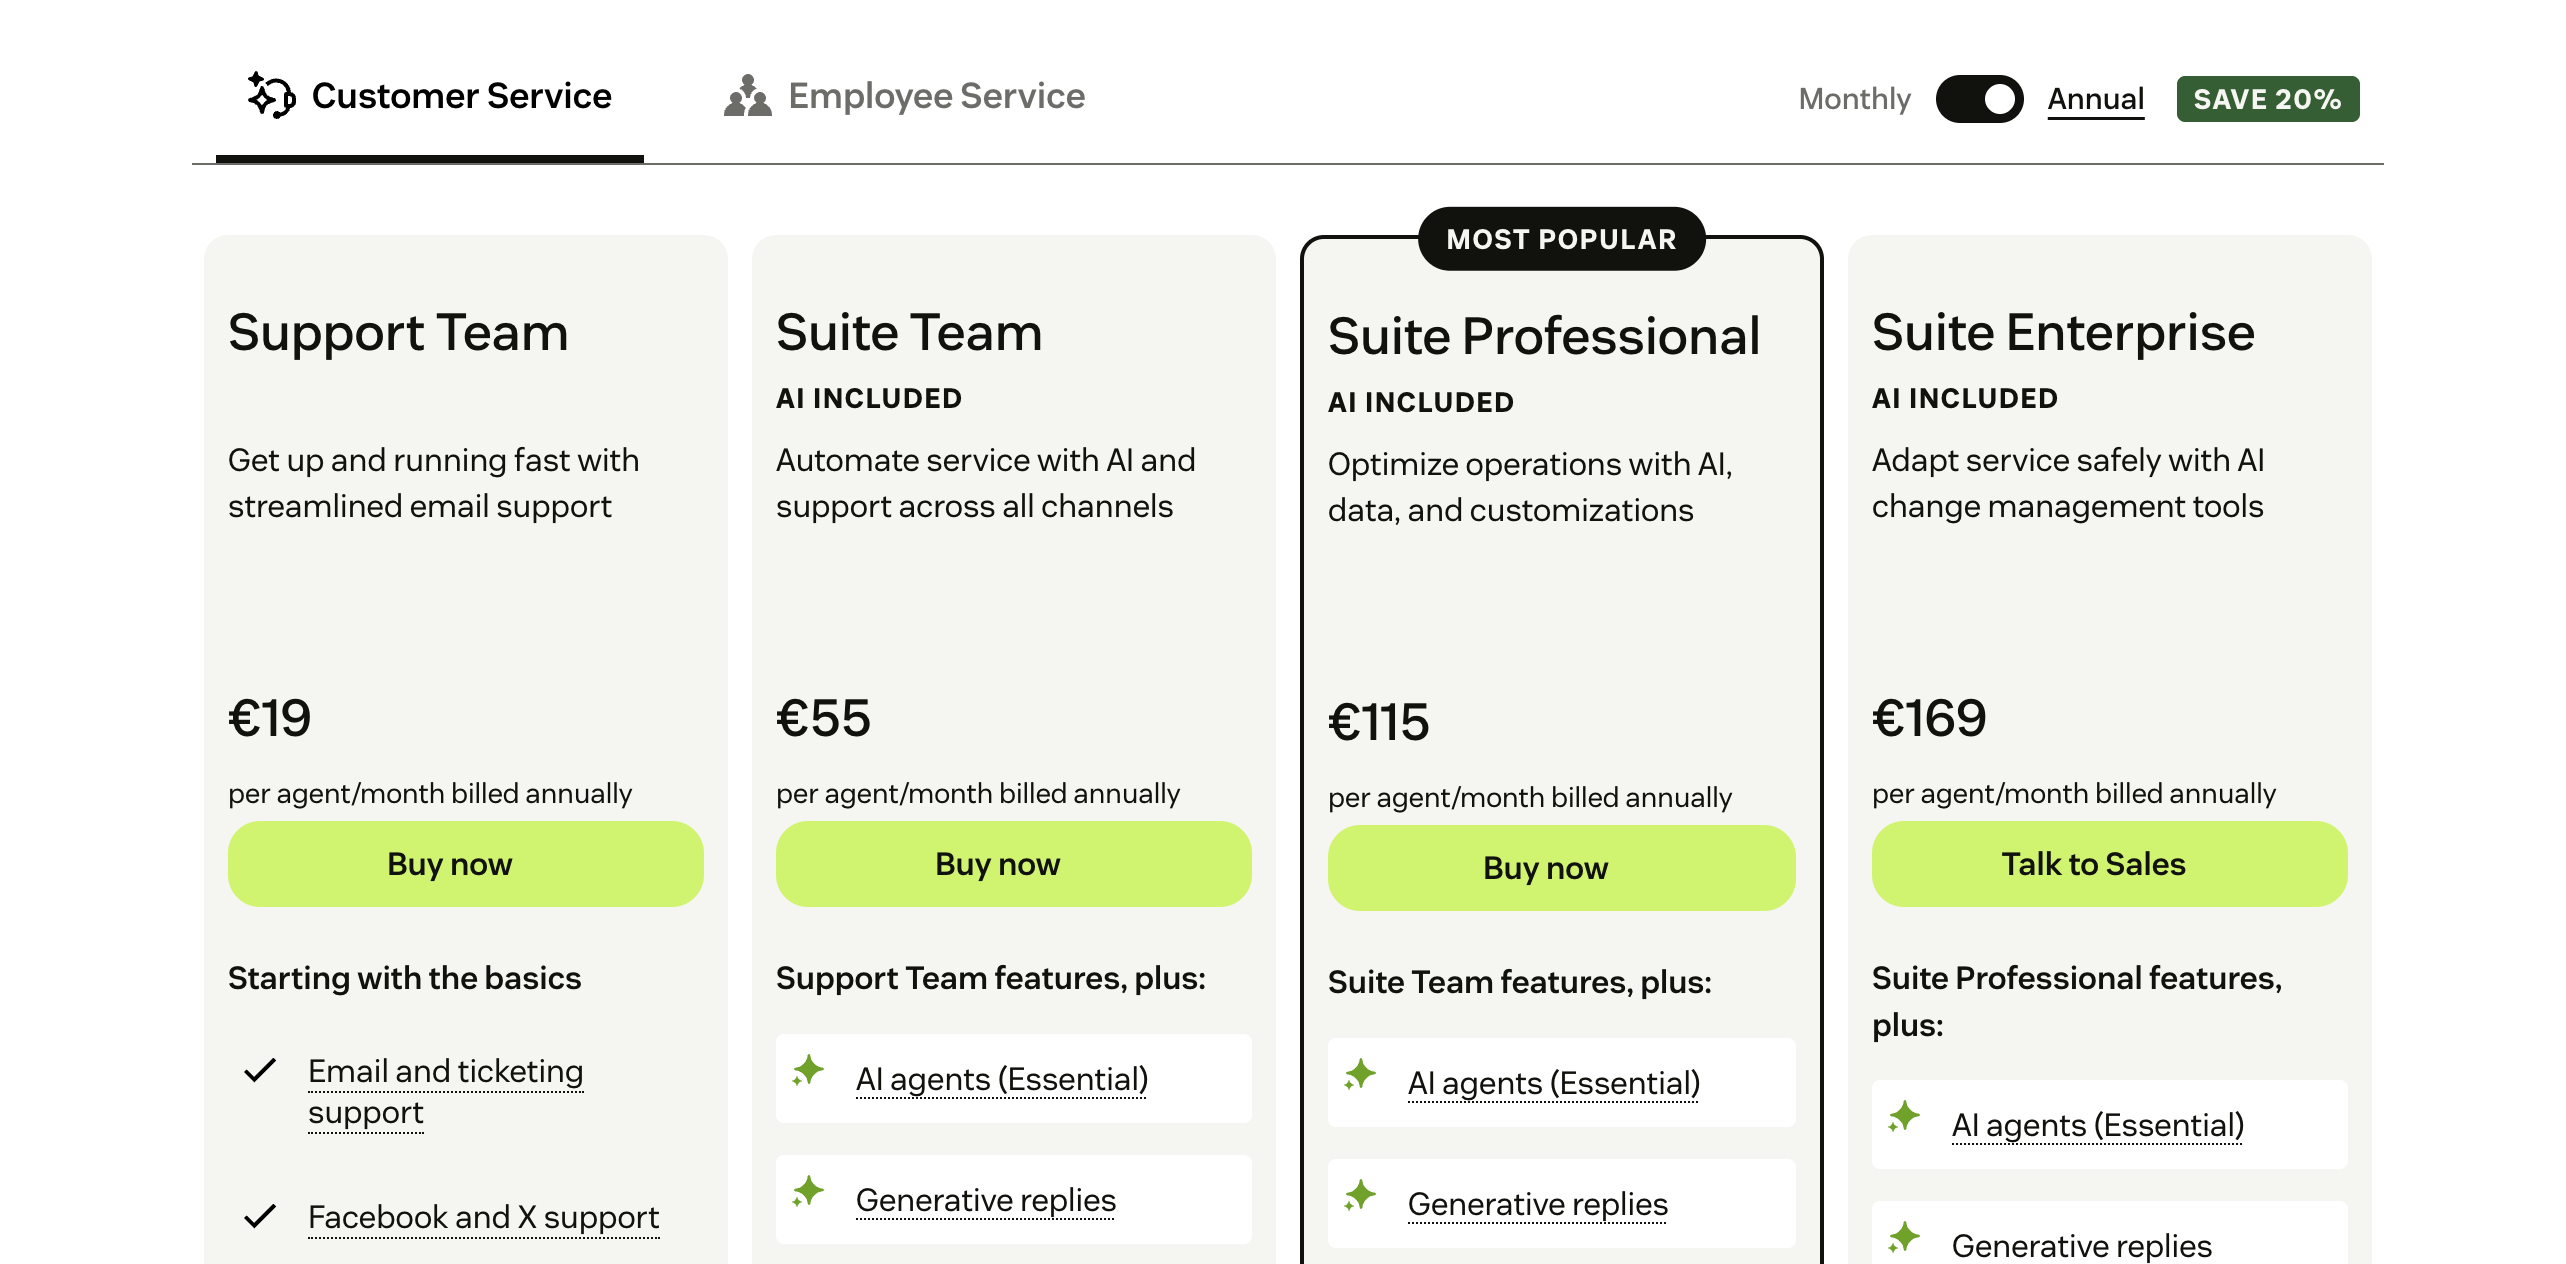2566x1264 pixels.
Task: Click checkmark next to Facebook and X support
Action: click(260, 1217)
